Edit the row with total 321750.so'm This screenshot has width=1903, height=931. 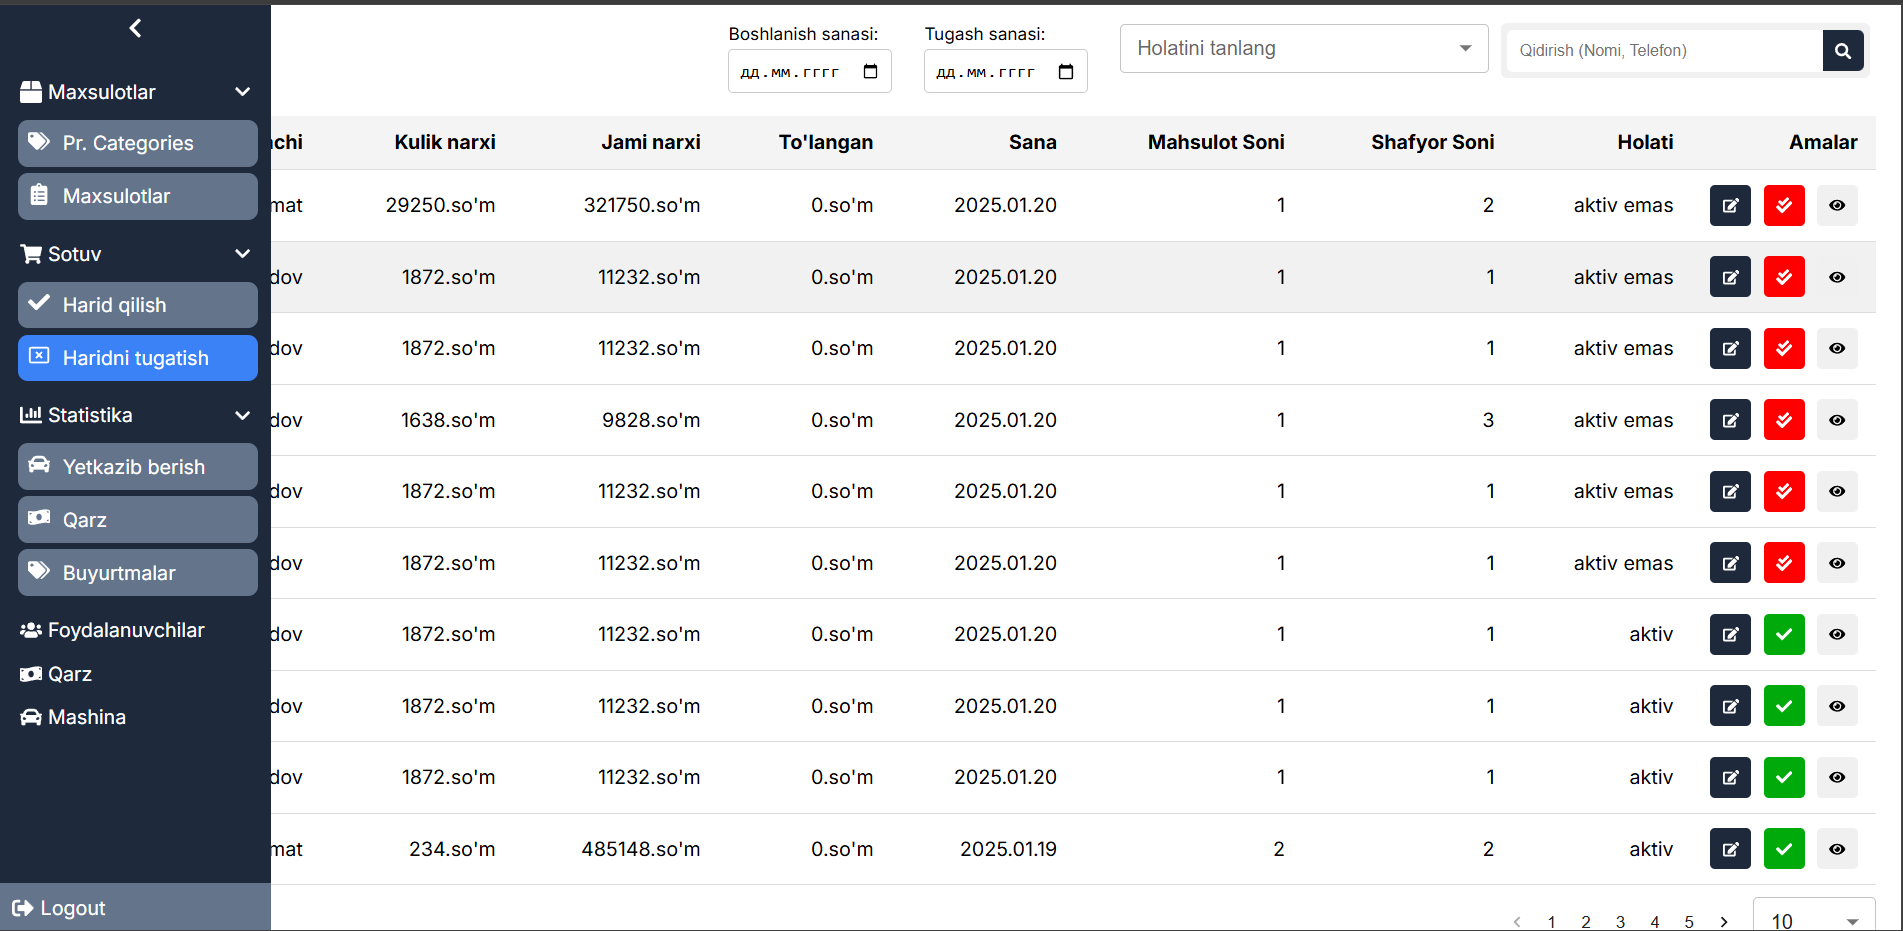point(1730,206)
